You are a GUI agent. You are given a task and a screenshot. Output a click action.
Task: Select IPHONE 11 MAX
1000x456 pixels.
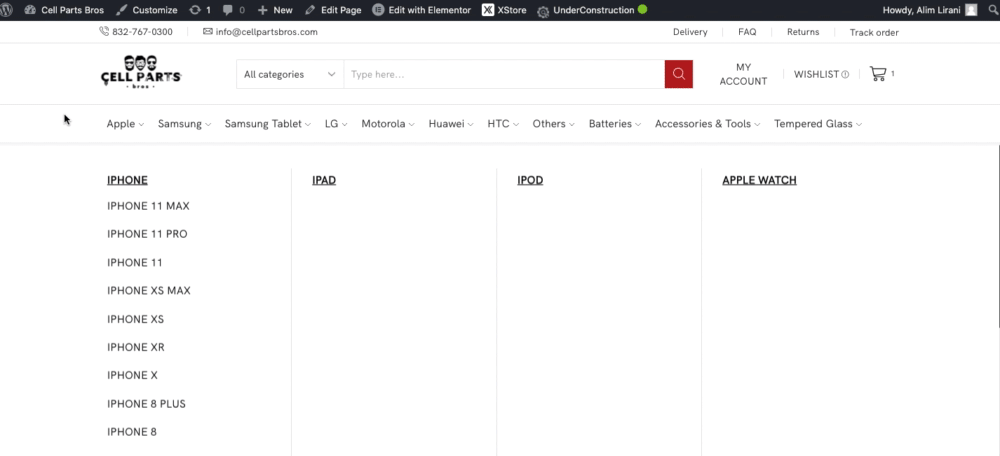coord(149,206)
